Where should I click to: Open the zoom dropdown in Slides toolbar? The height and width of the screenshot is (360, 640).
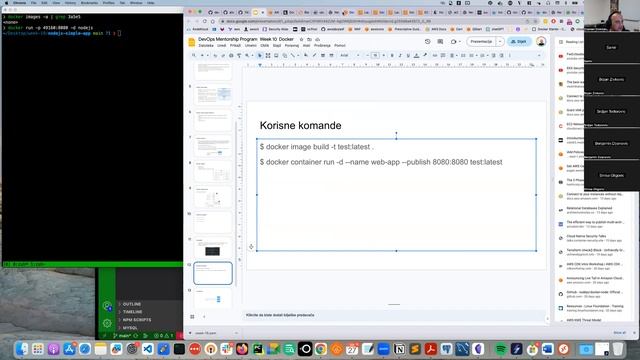click(248, 55)
